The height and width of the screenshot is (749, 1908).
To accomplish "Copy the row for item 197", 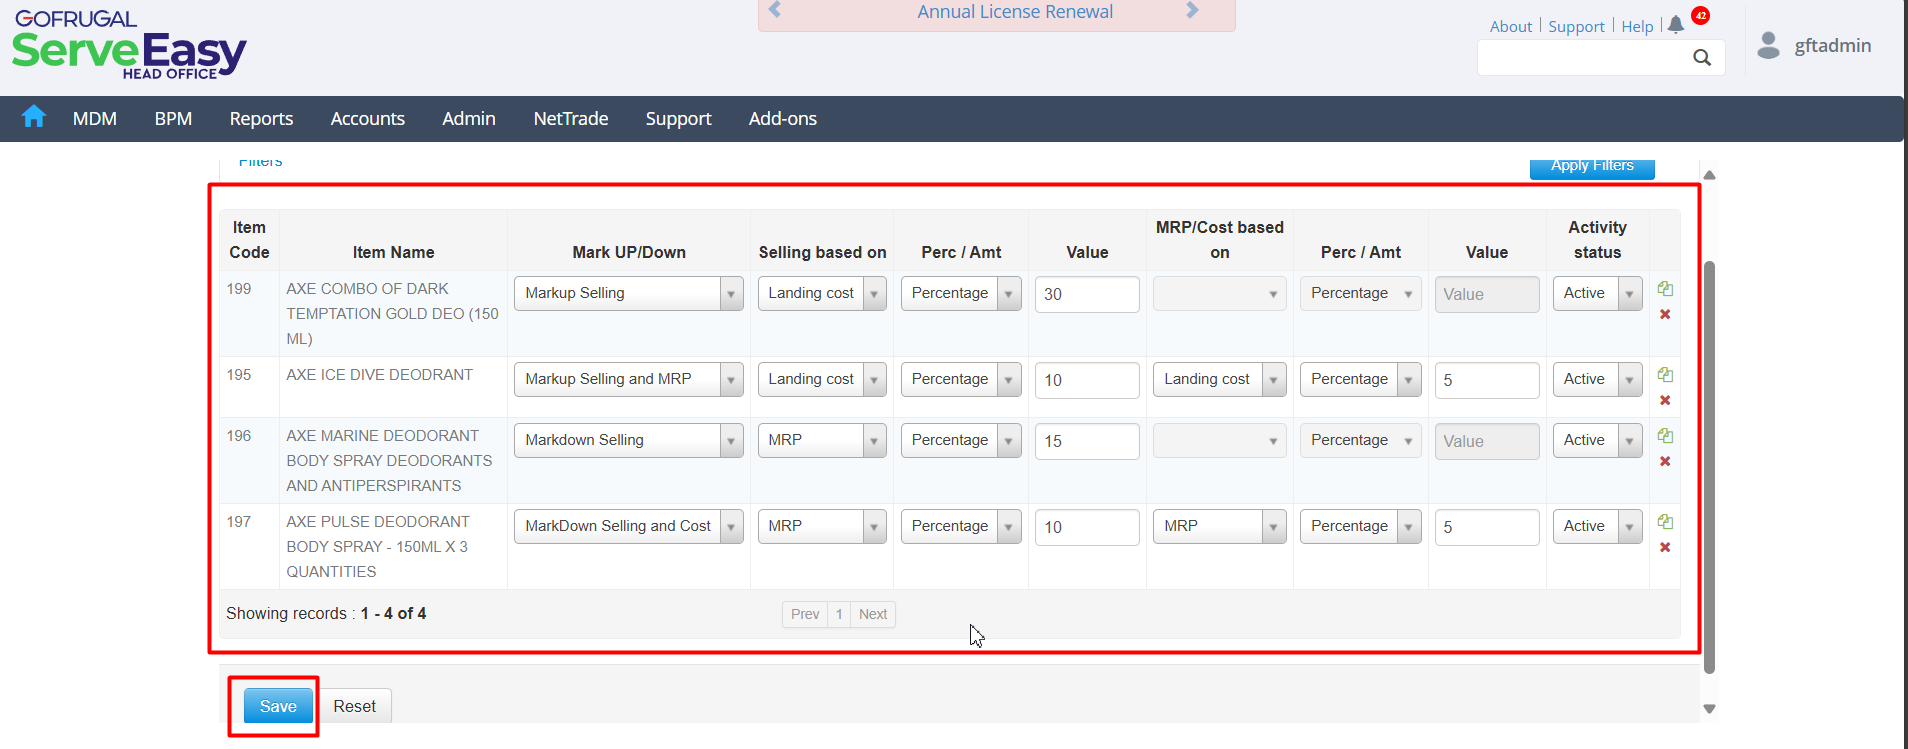I will [1665, 522].
